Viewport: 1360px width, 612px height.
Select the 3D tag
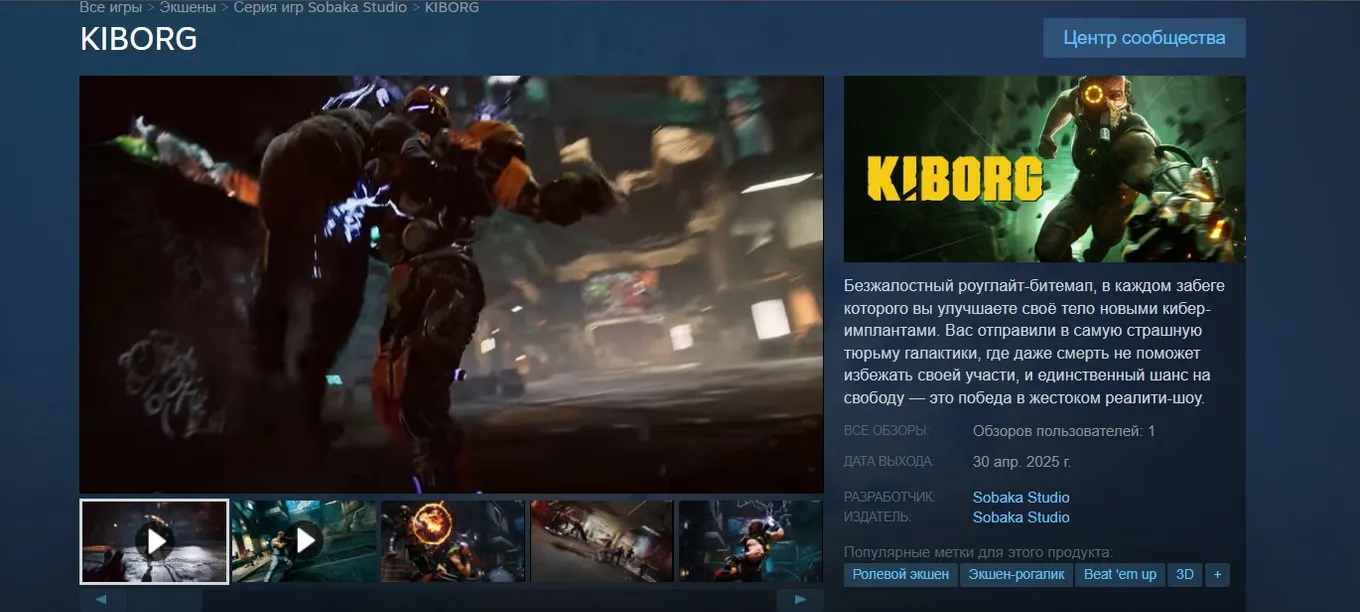(x=1185, y=574)
